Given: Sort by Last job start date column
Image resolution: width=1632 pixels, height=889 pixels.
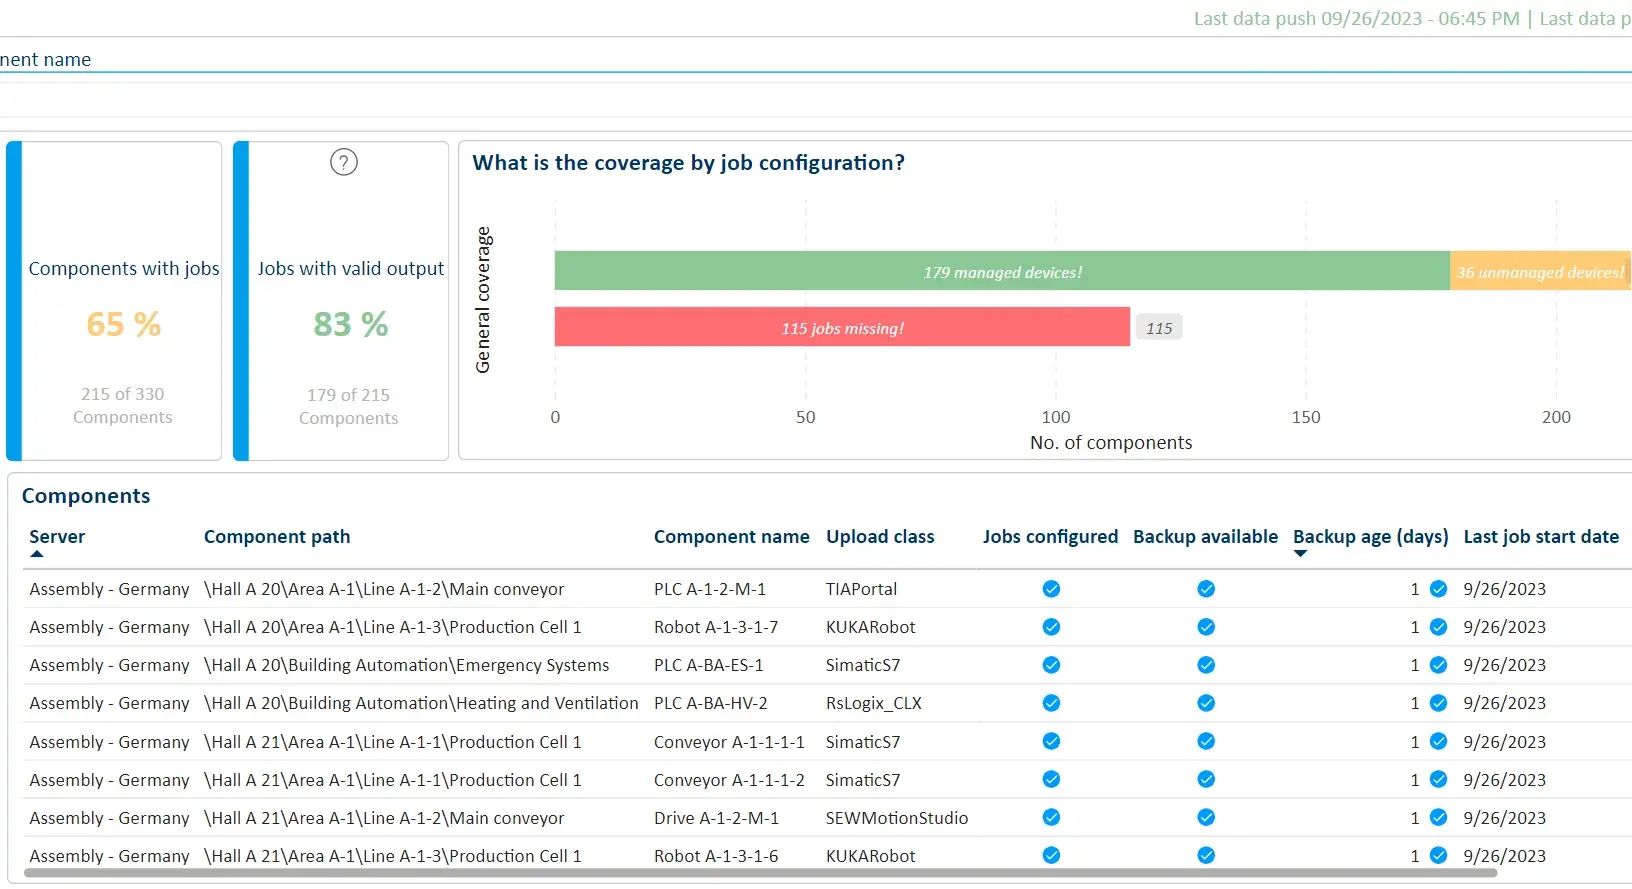Looking at the screenshot, I should (x=1541, y=537).
